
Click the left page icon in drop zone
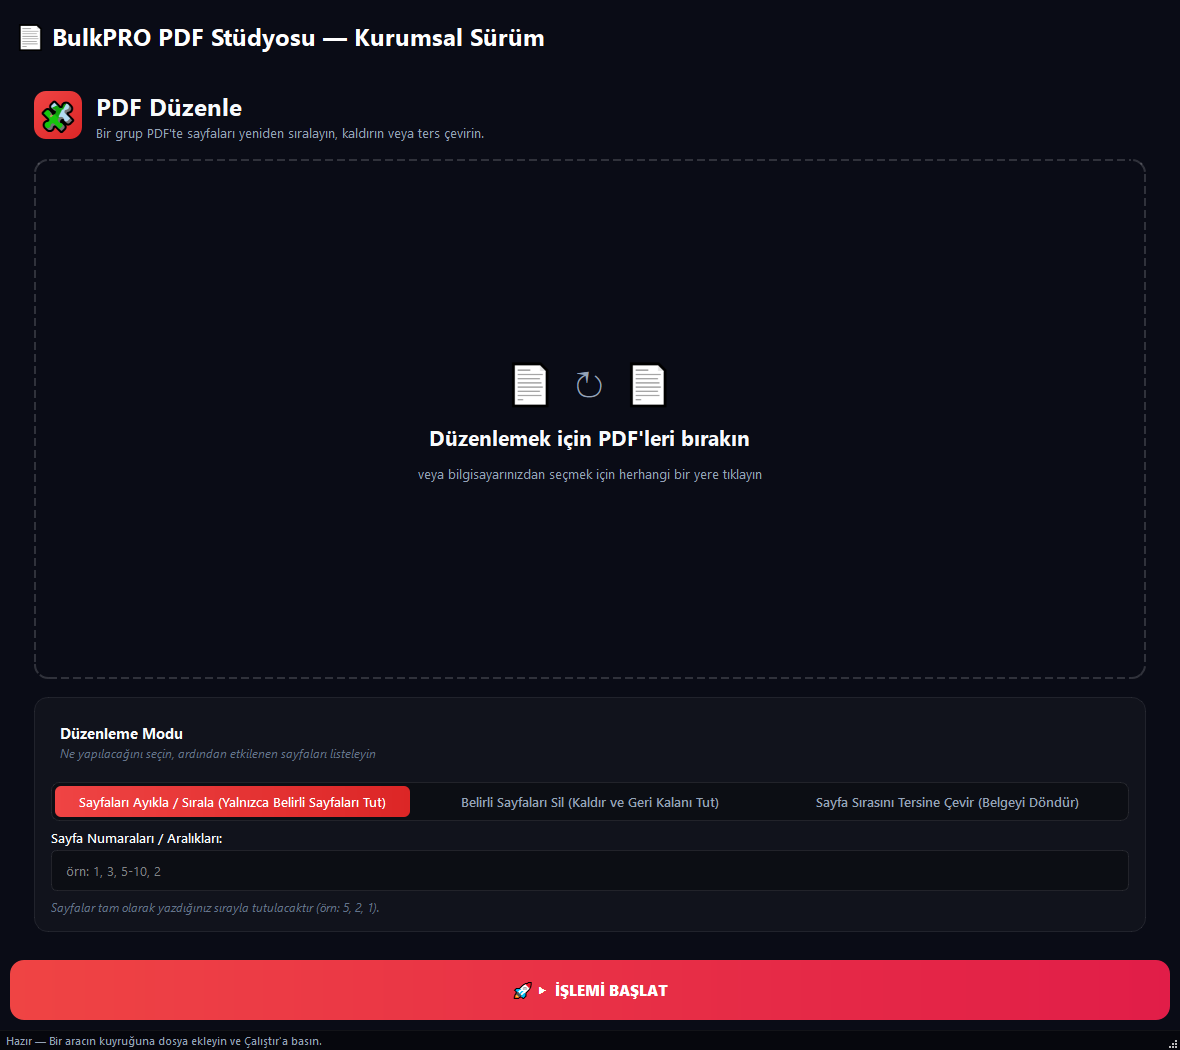(530, 385)
